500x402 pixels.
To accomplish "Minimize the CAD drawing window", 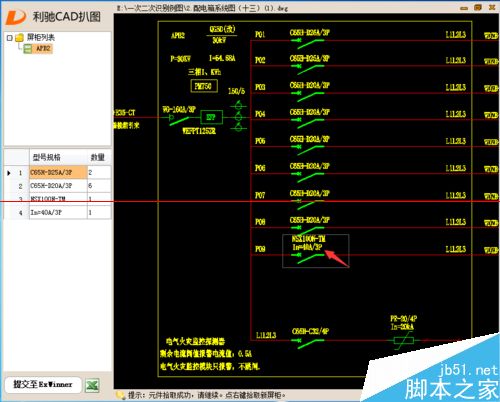I will (464, 8).
